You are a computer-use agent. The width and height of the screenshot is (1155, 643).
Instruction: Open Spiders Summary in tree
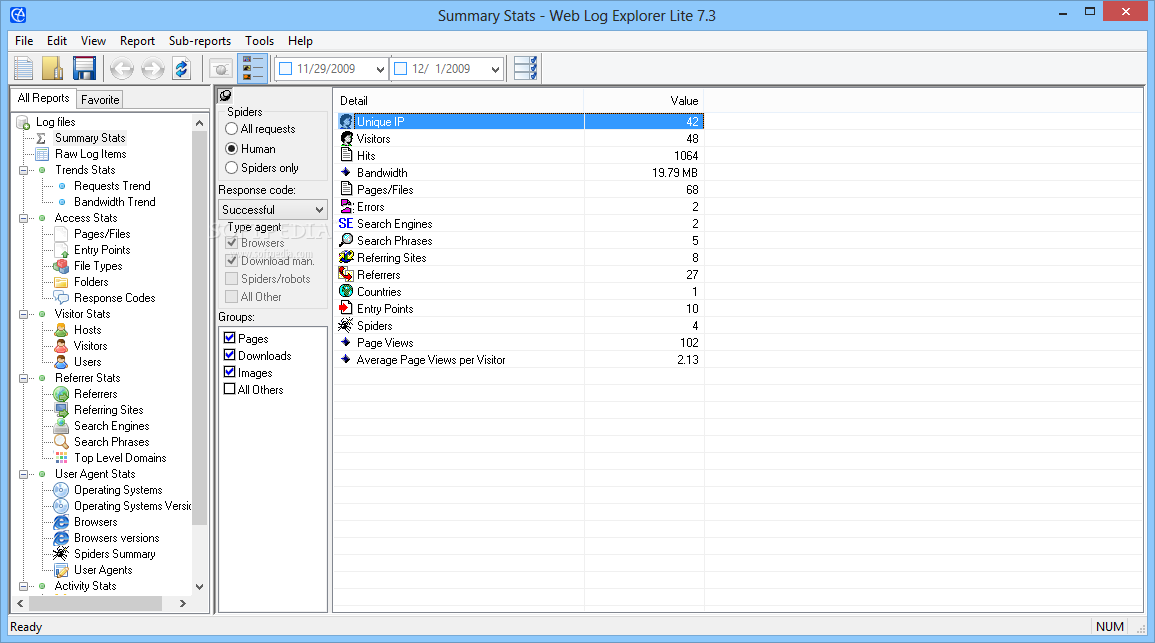115,554
